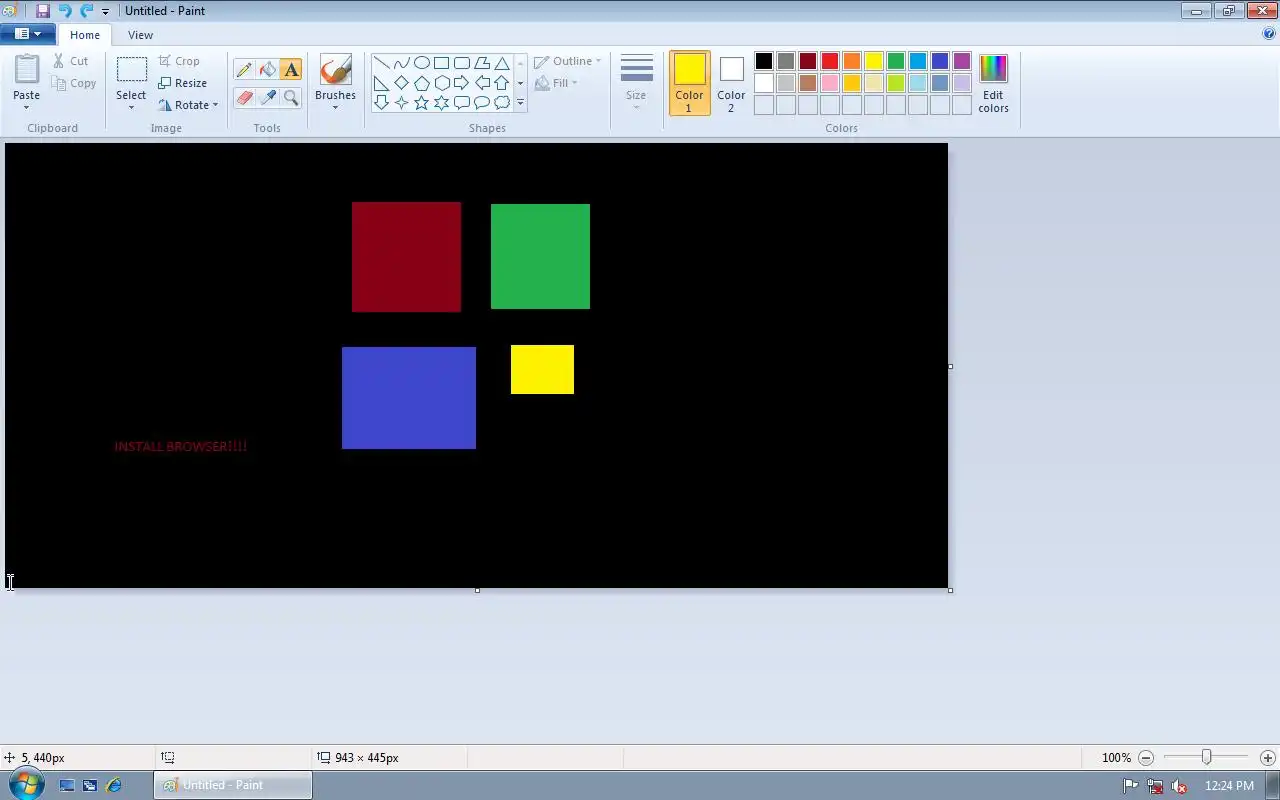Activate Color 1 foreground selector

click(x=689, y=83)
